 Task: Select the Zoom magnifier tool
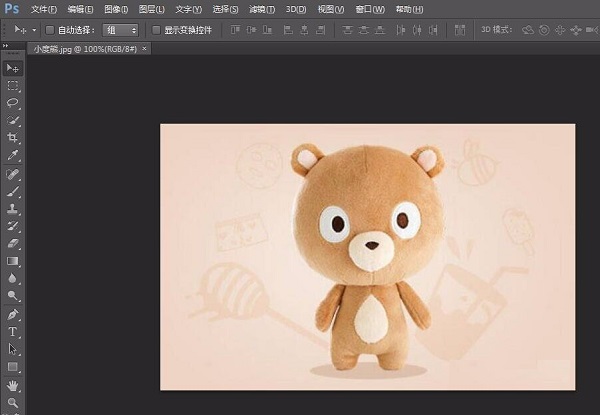tap(13, 402)
